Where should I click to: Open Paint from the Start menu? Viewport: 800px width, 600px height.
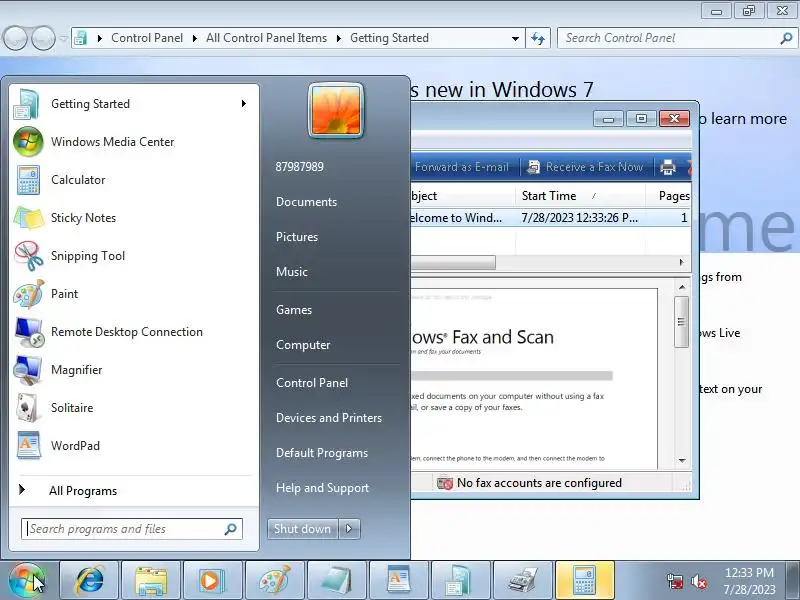click(134, 294)
